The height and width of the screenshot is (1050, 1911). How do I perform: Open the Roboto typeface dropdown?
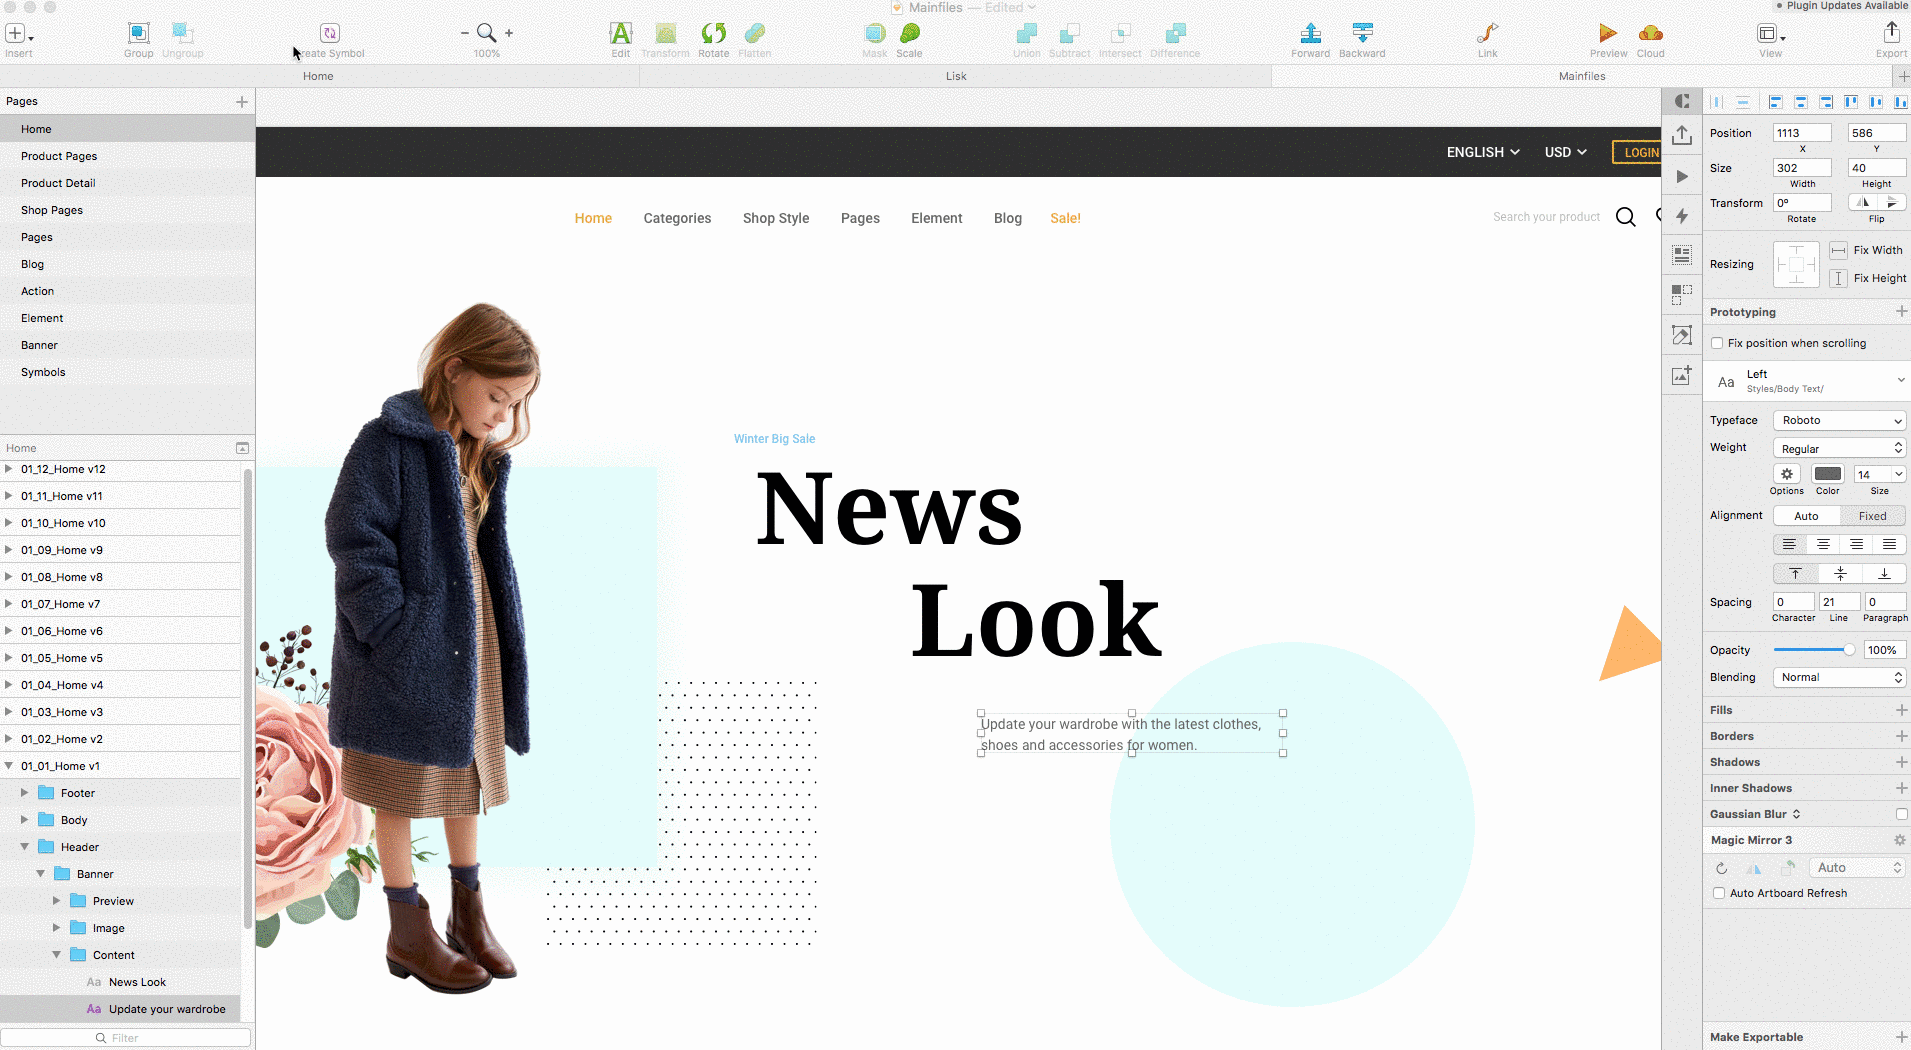tap(1838, 420)
